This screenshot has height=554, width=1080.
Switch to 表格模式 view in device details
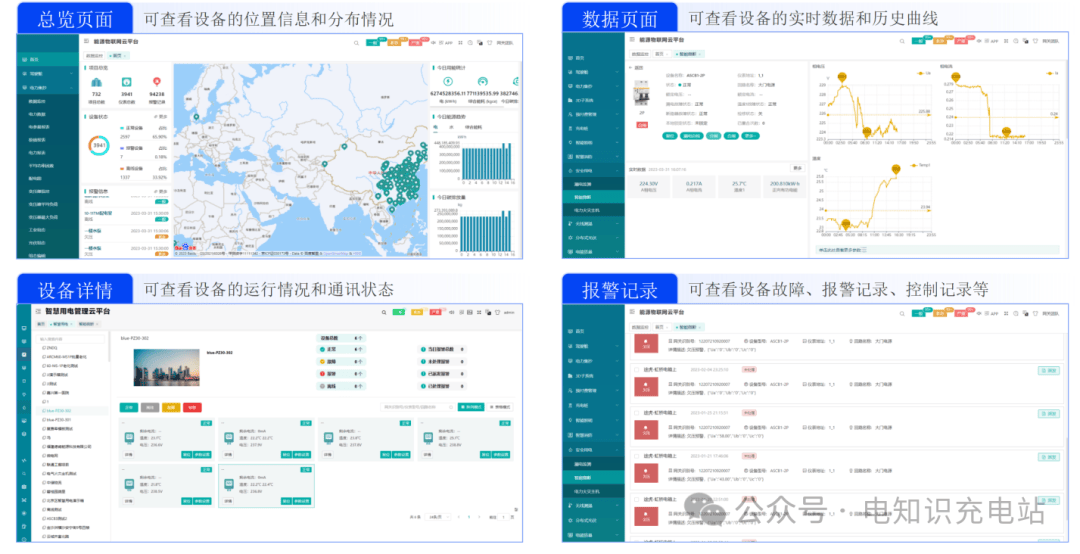[501, 407]
